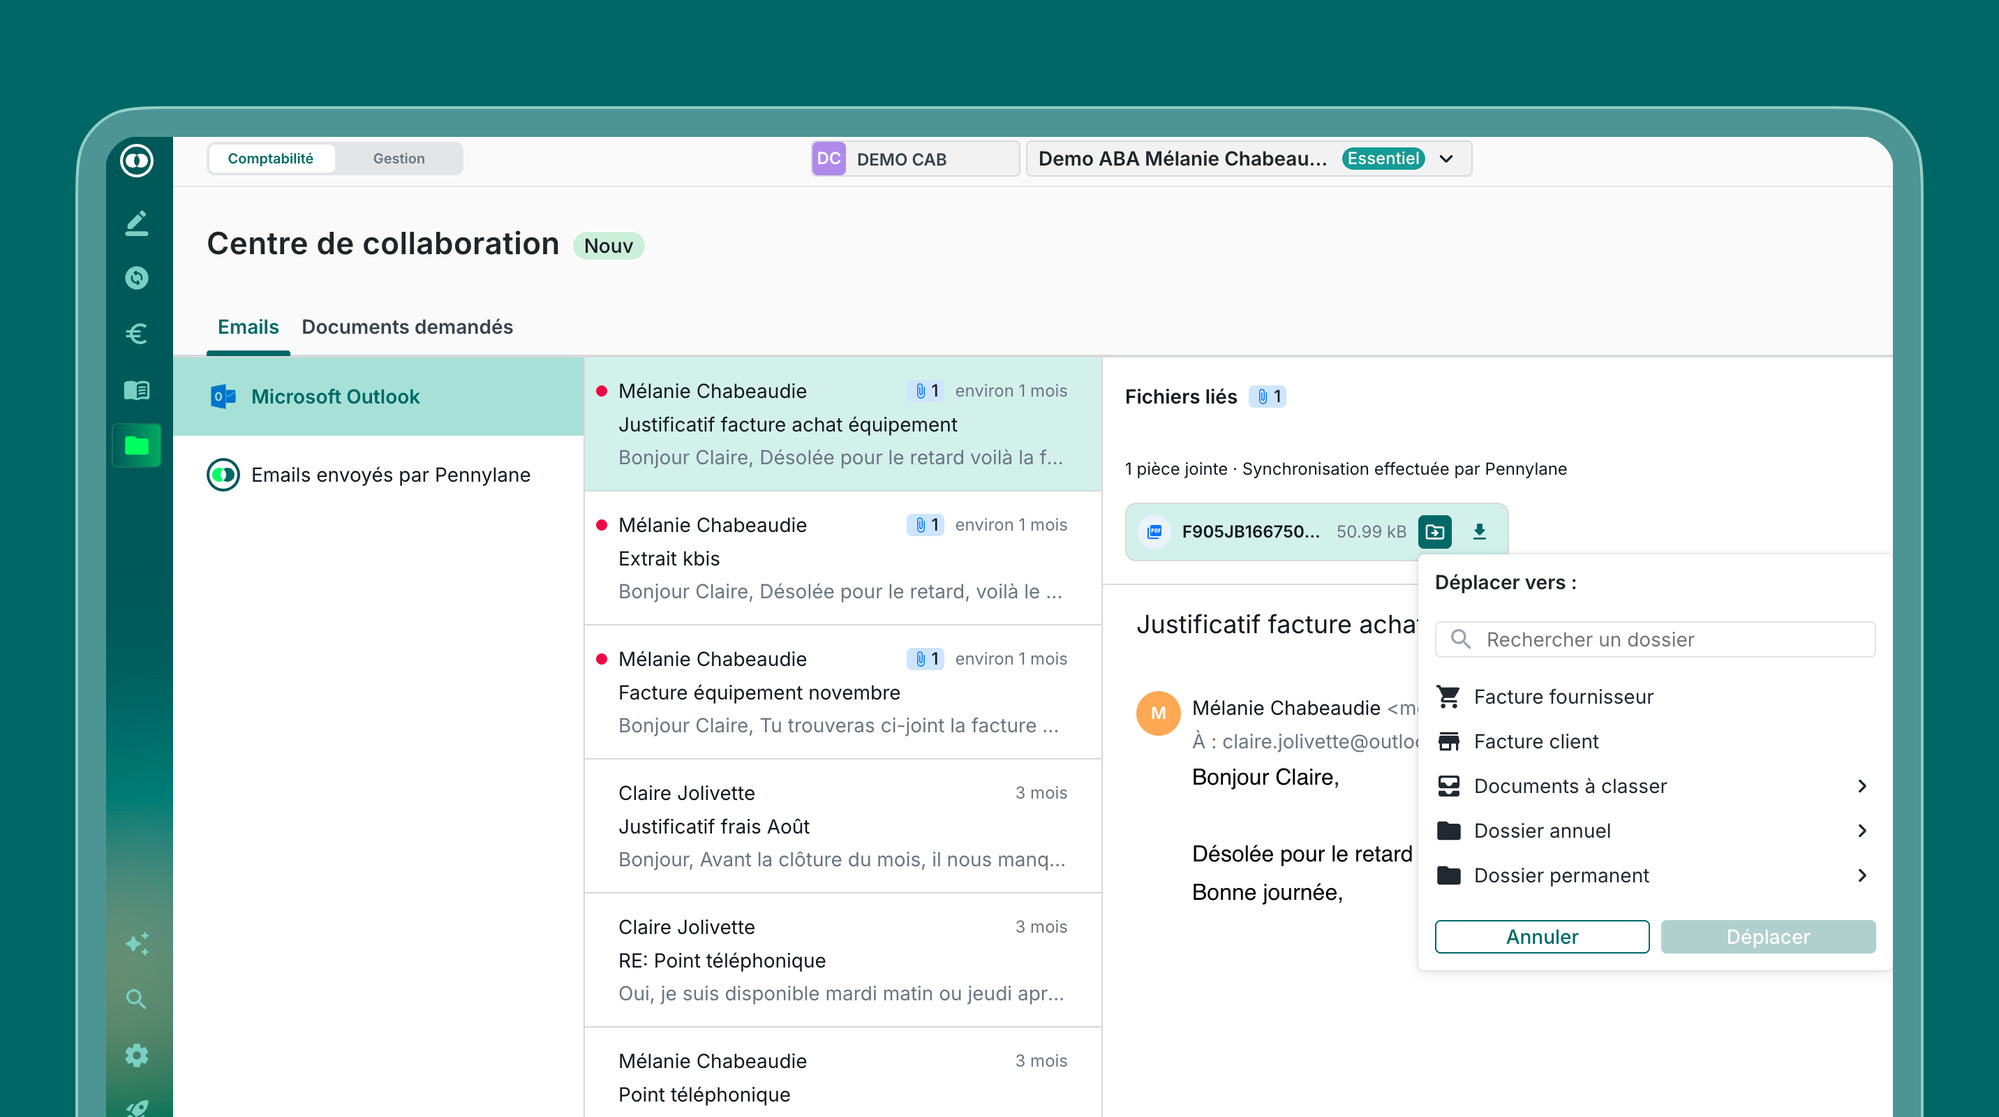Image resolution: width=1999 pixels, height=1117 pixels.
Task: Expand Documents à classer submenu
Action: coord(1861,786)
